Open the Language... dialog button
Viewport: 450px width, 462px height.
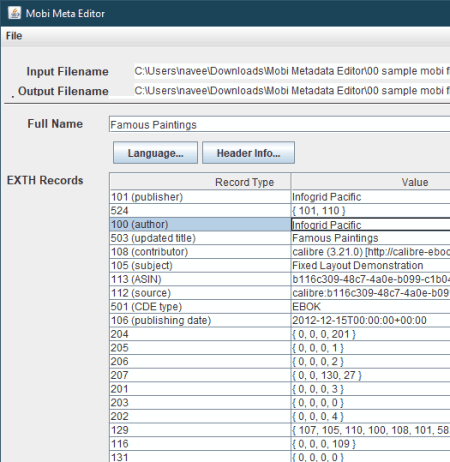(155, 153)
